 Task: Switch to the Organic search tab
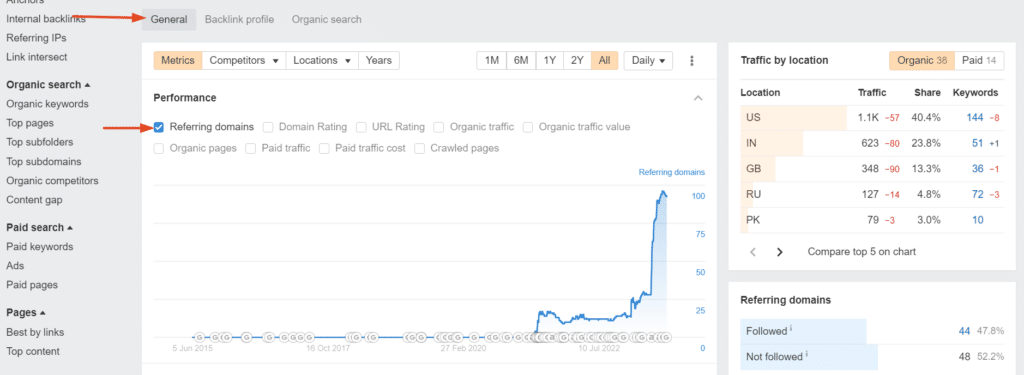point(327,20)
